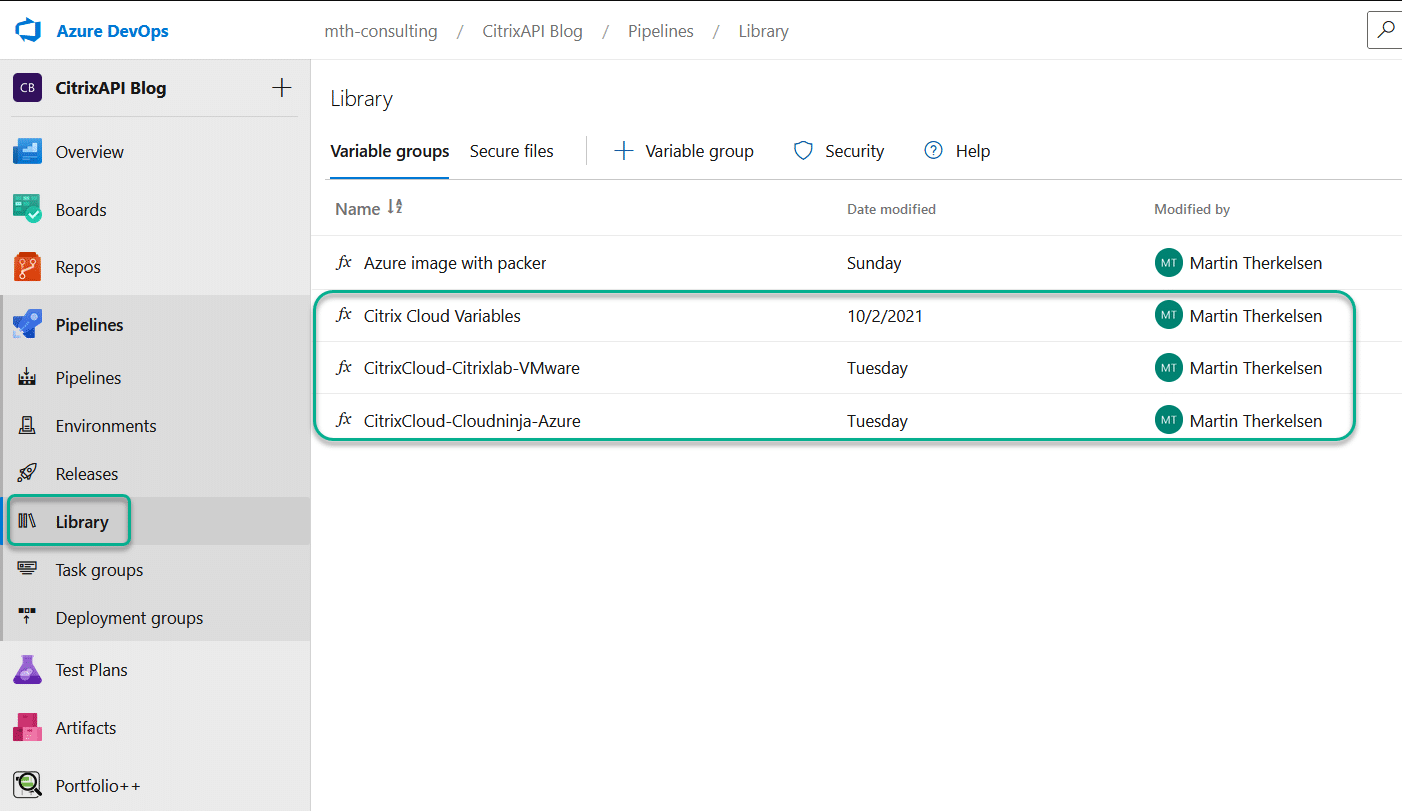Open Releases in the sidebar

click(87, 474)
